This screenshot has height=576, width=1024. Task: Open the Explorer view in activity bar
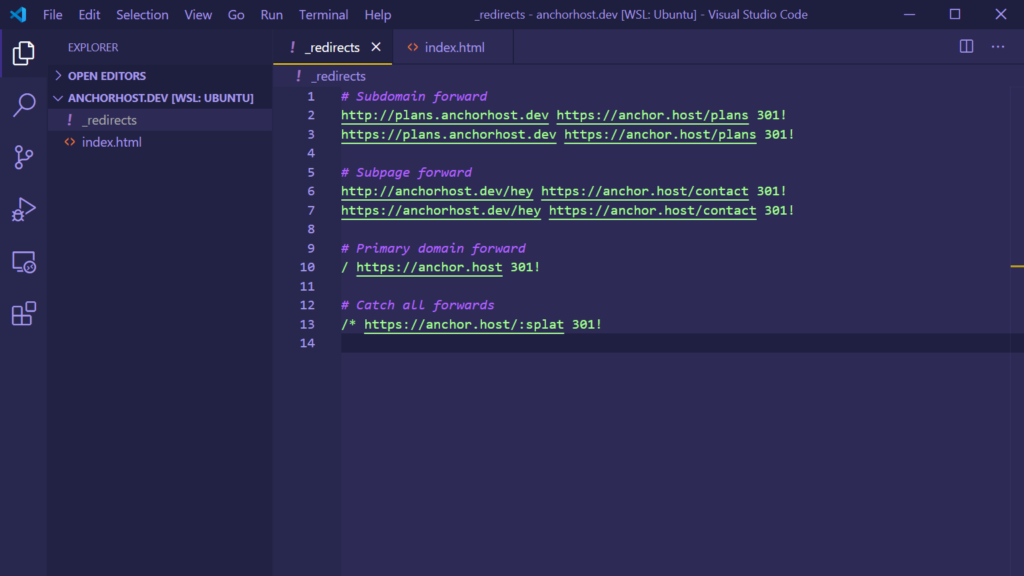click(x=23, y=54)
